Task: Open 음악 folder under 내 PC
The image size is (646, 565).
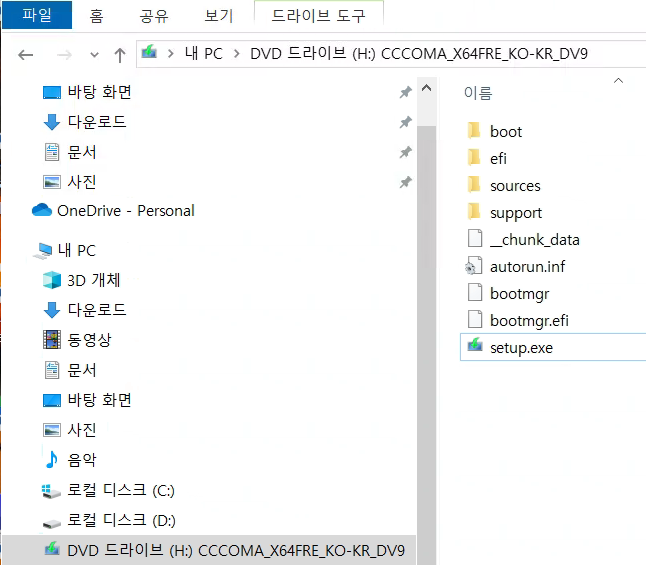Action: pos(82,460)
